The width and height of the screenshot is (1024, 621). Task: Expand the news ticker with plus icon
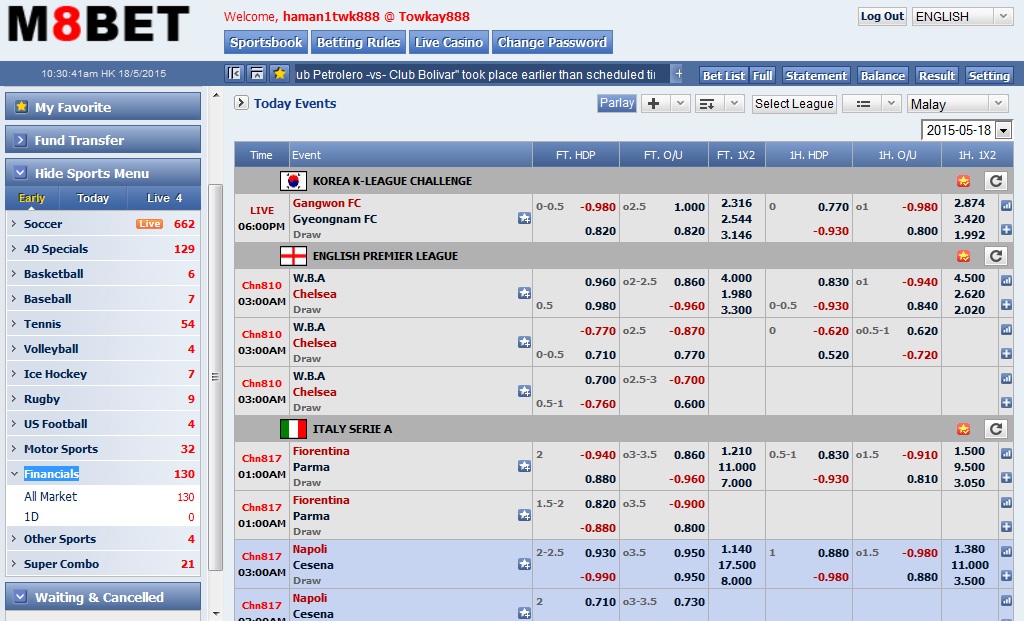coord(679,74)
